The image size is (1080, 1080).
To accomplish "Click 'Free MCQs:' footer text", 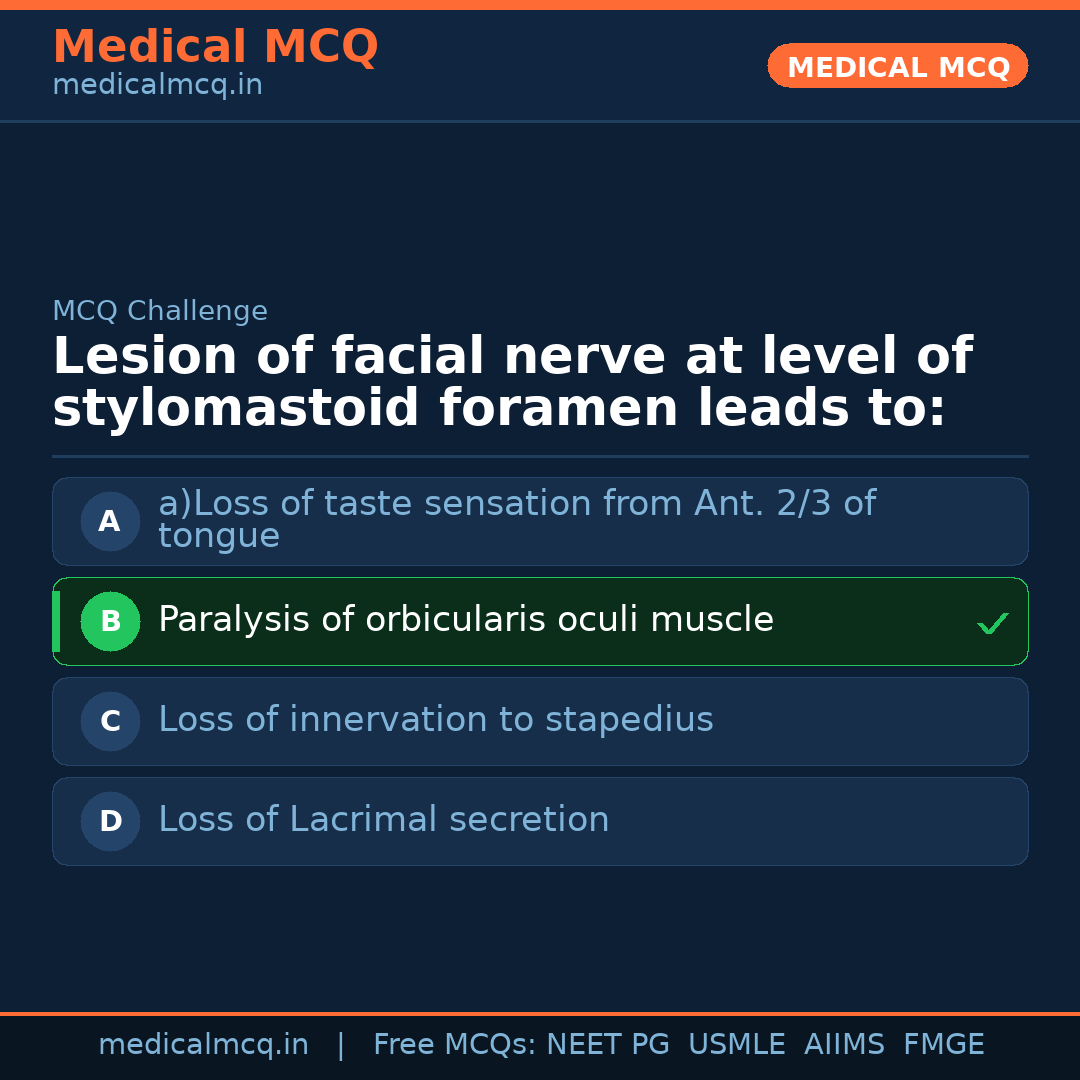I will [454, 1045].
